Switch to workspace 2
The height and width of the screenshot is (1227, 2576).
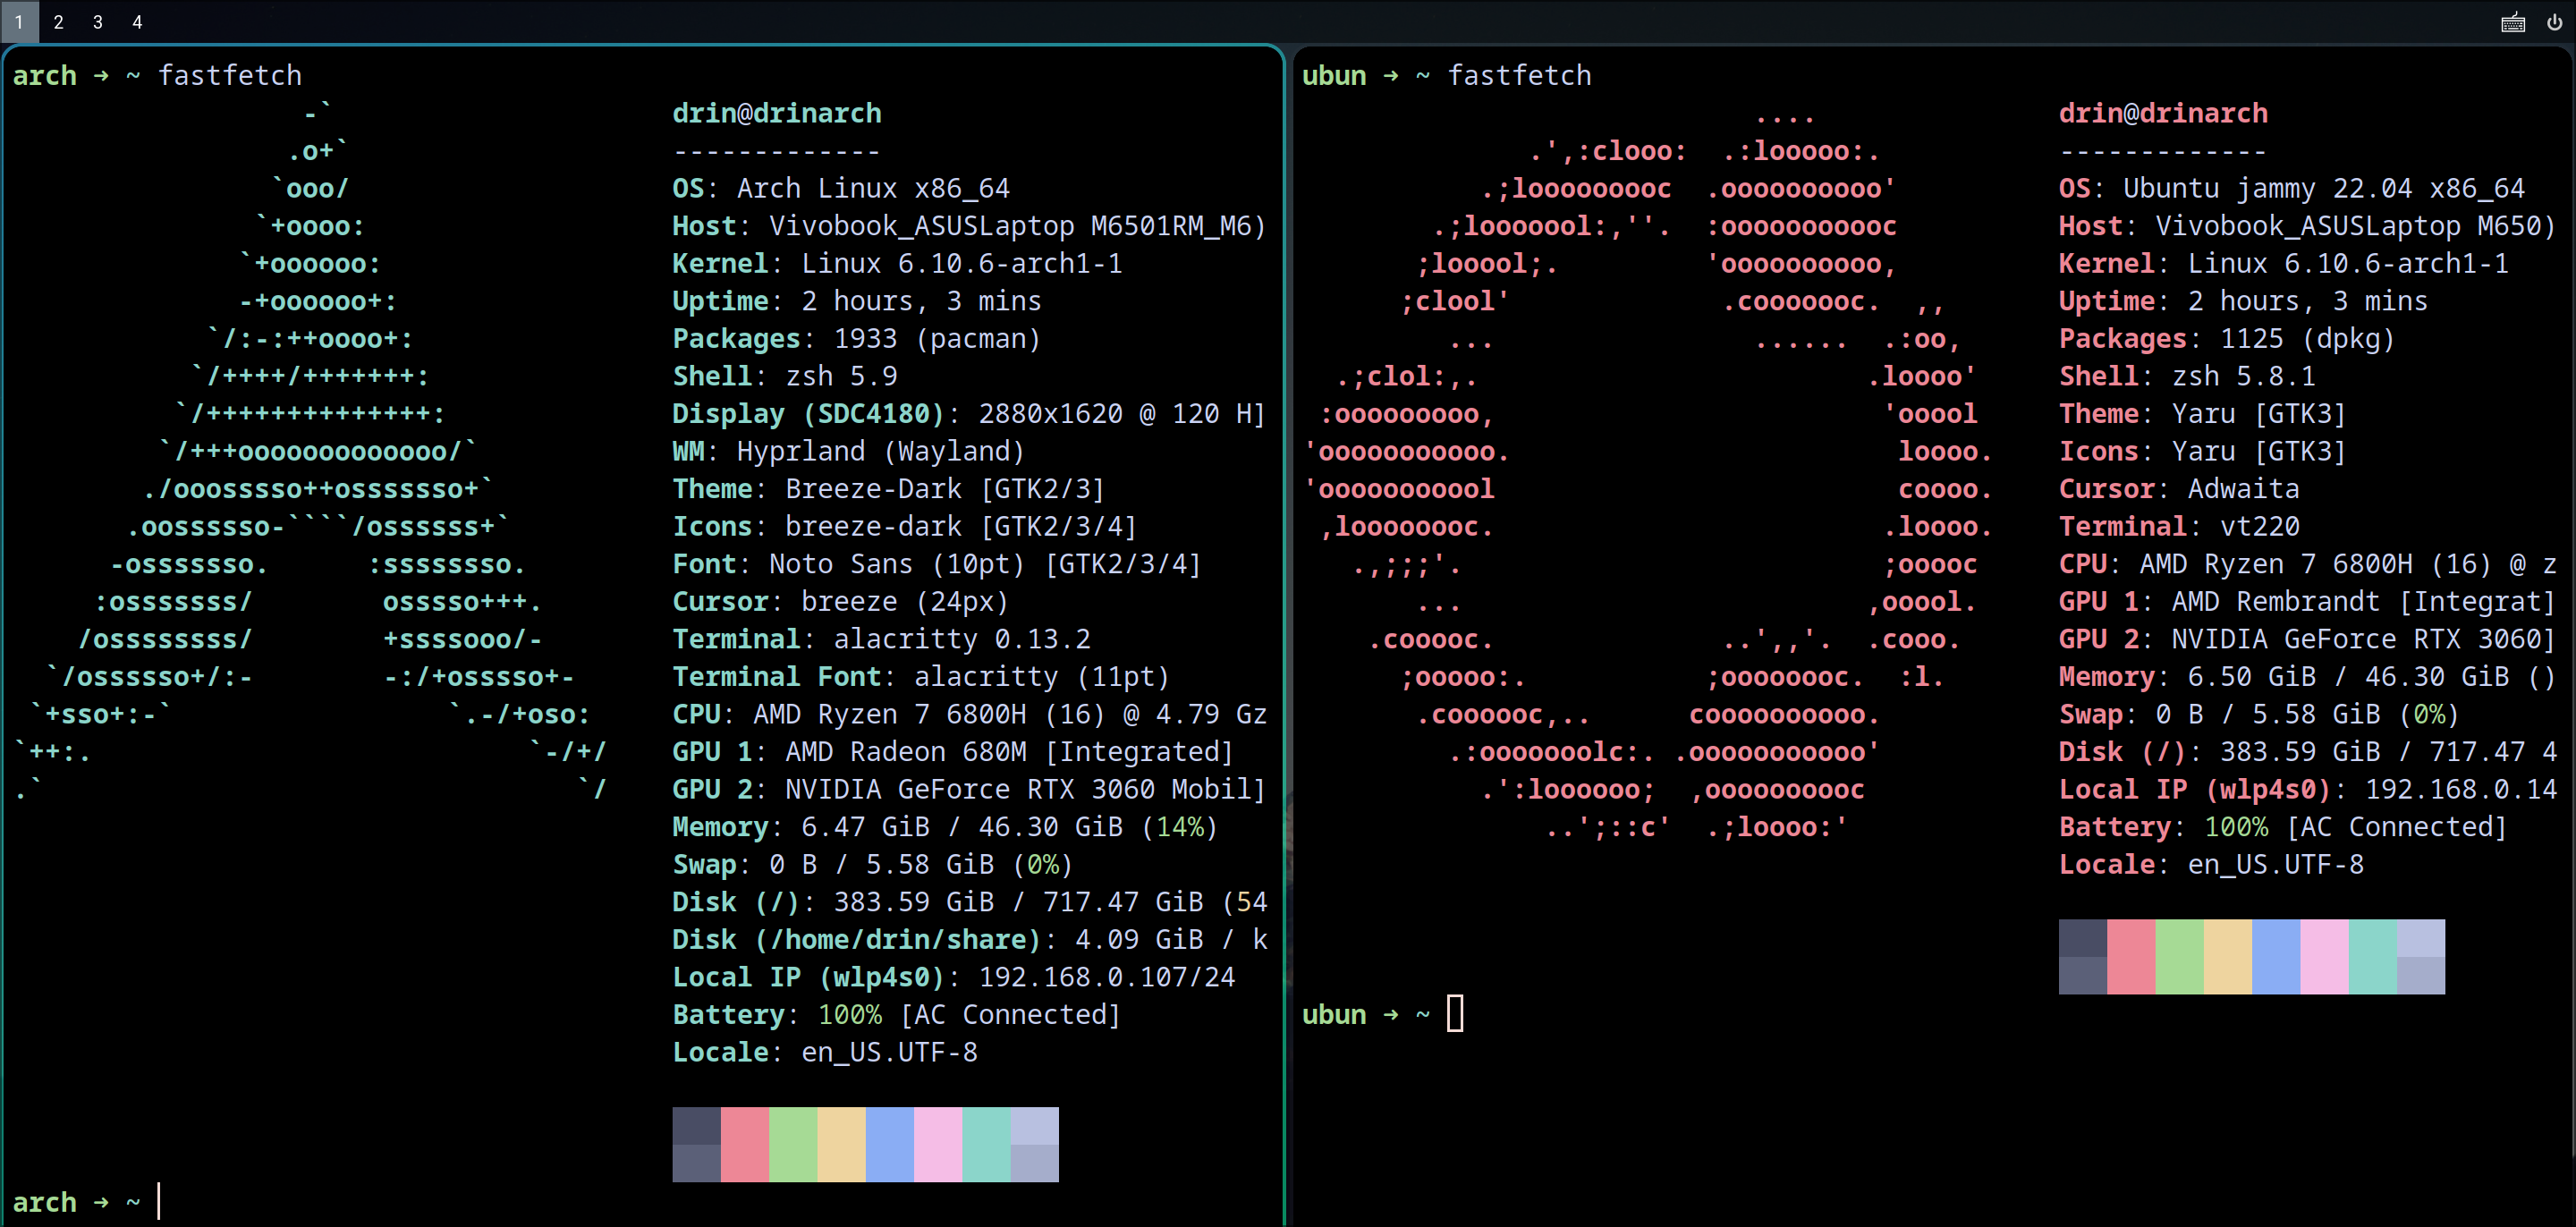pos(59,22)
